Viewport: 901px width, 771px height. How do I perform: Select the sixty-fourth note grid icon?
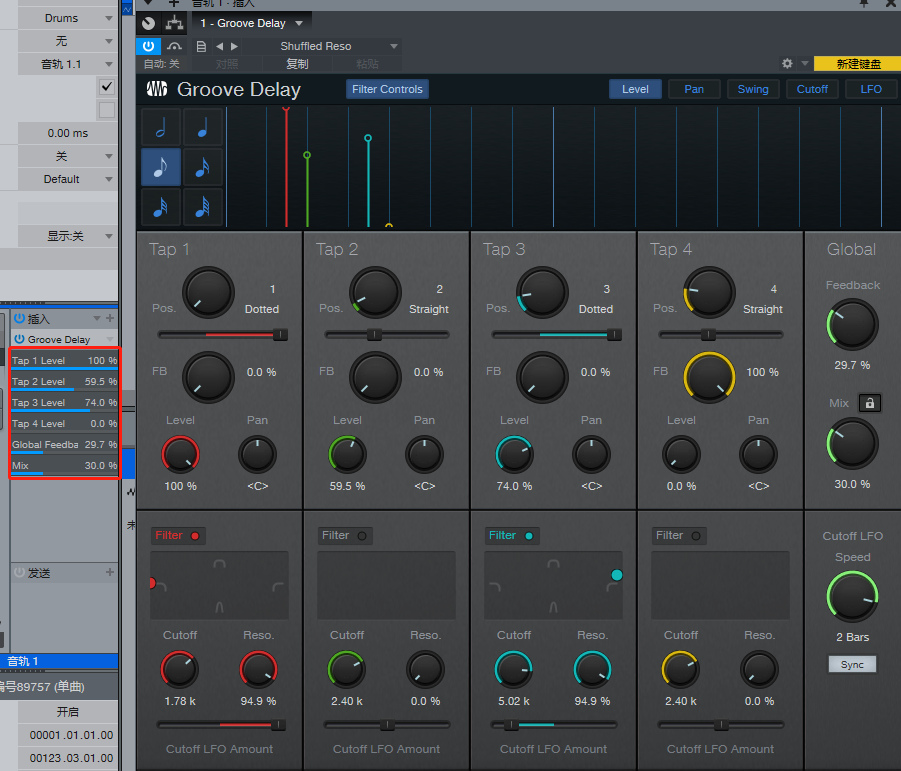pyautogui.click(x=202, y=207)
